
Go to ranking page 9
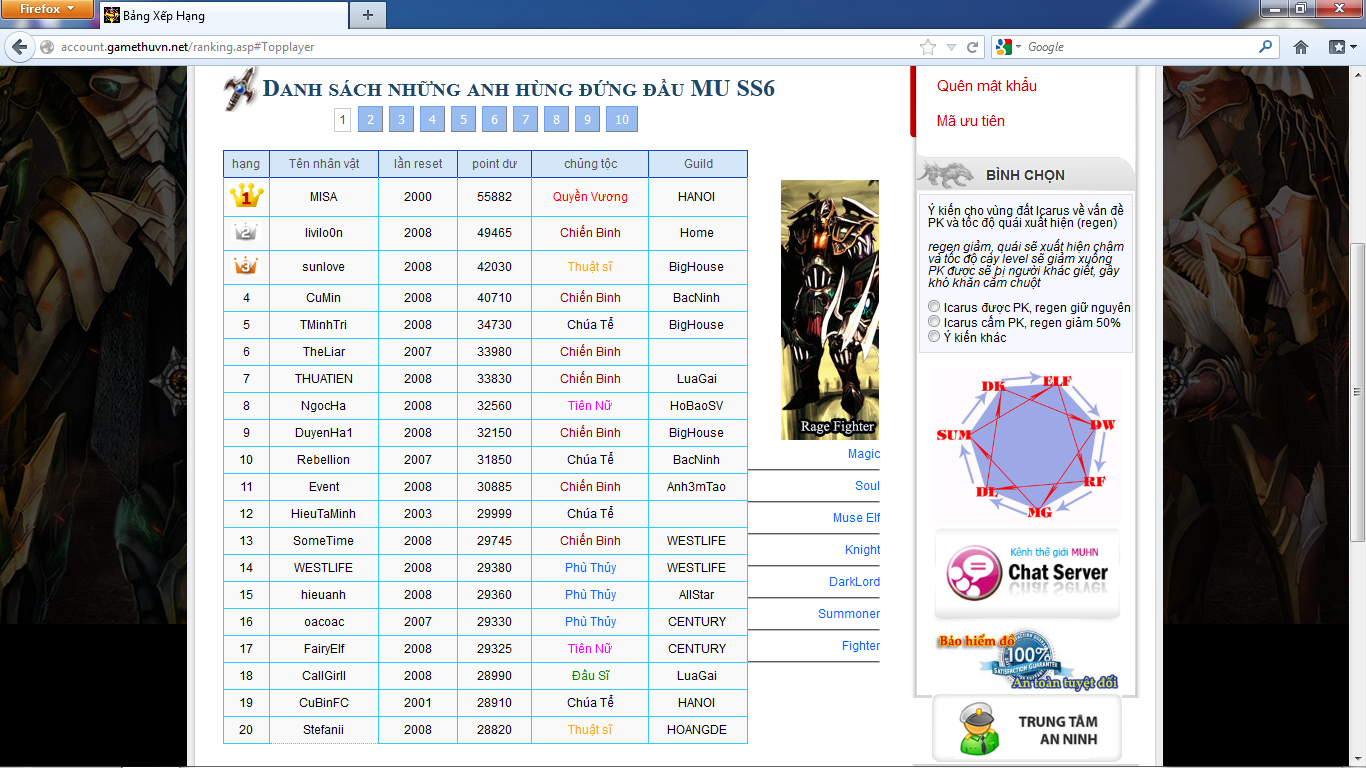click(587, 120)
